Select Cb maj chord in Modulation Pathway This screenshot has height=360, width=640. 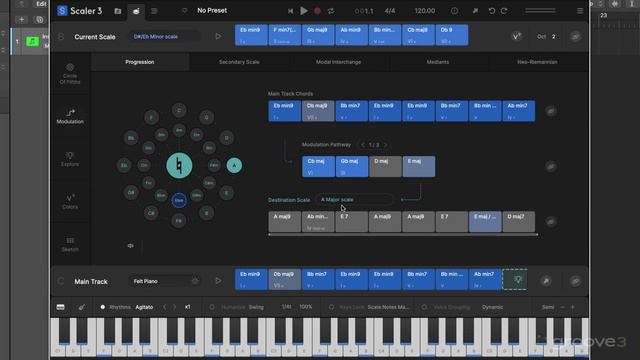318,167
